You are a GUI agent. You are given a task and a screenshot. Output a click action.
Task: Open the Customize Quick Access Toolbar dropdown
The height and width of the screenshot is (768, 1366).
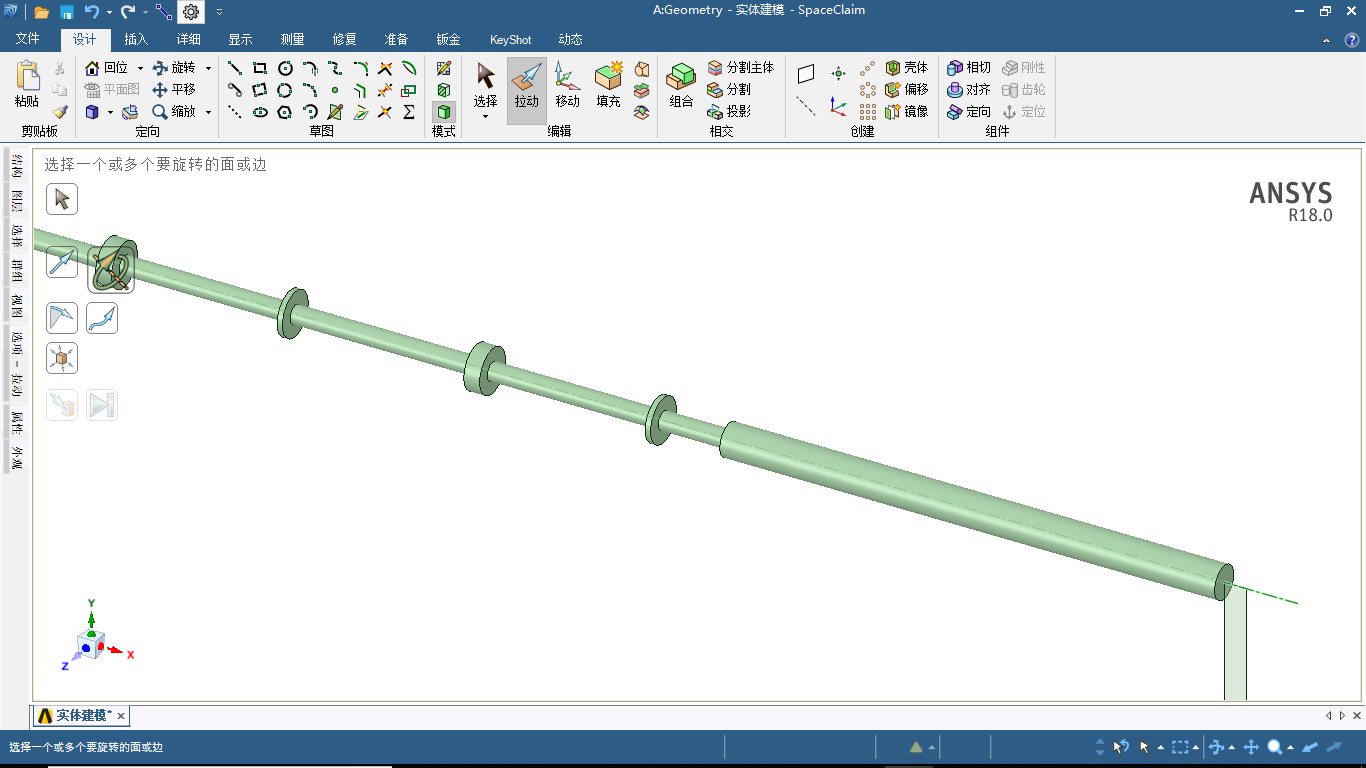[219, 12]
